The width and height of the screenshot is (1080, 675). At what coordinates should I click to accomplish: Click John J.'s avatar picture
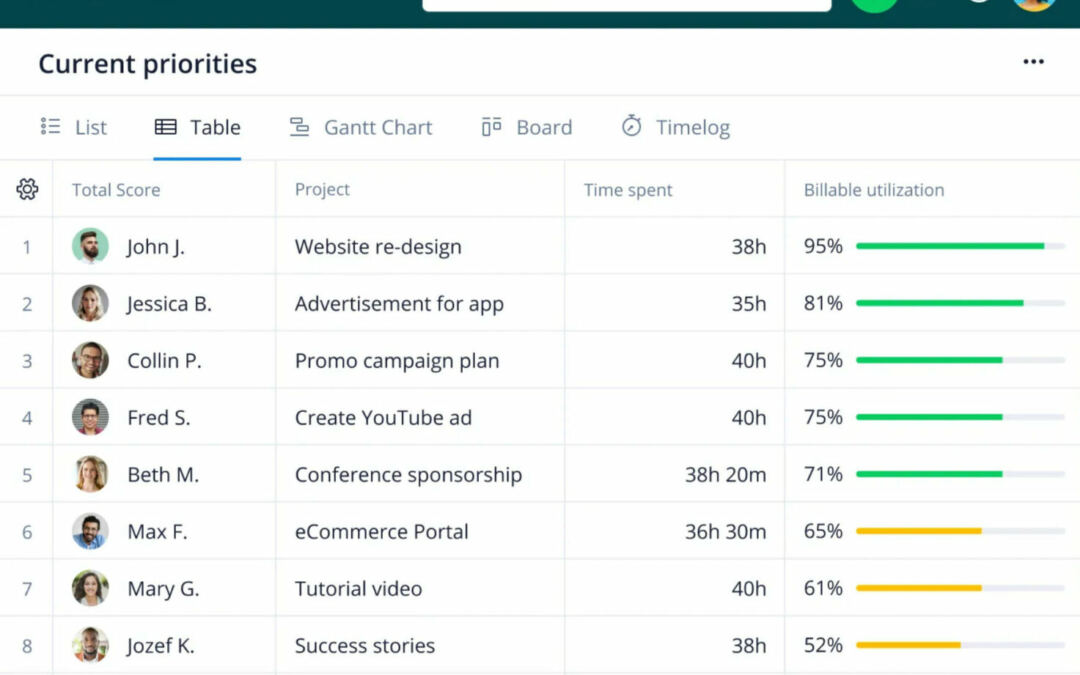click(90, 246)
